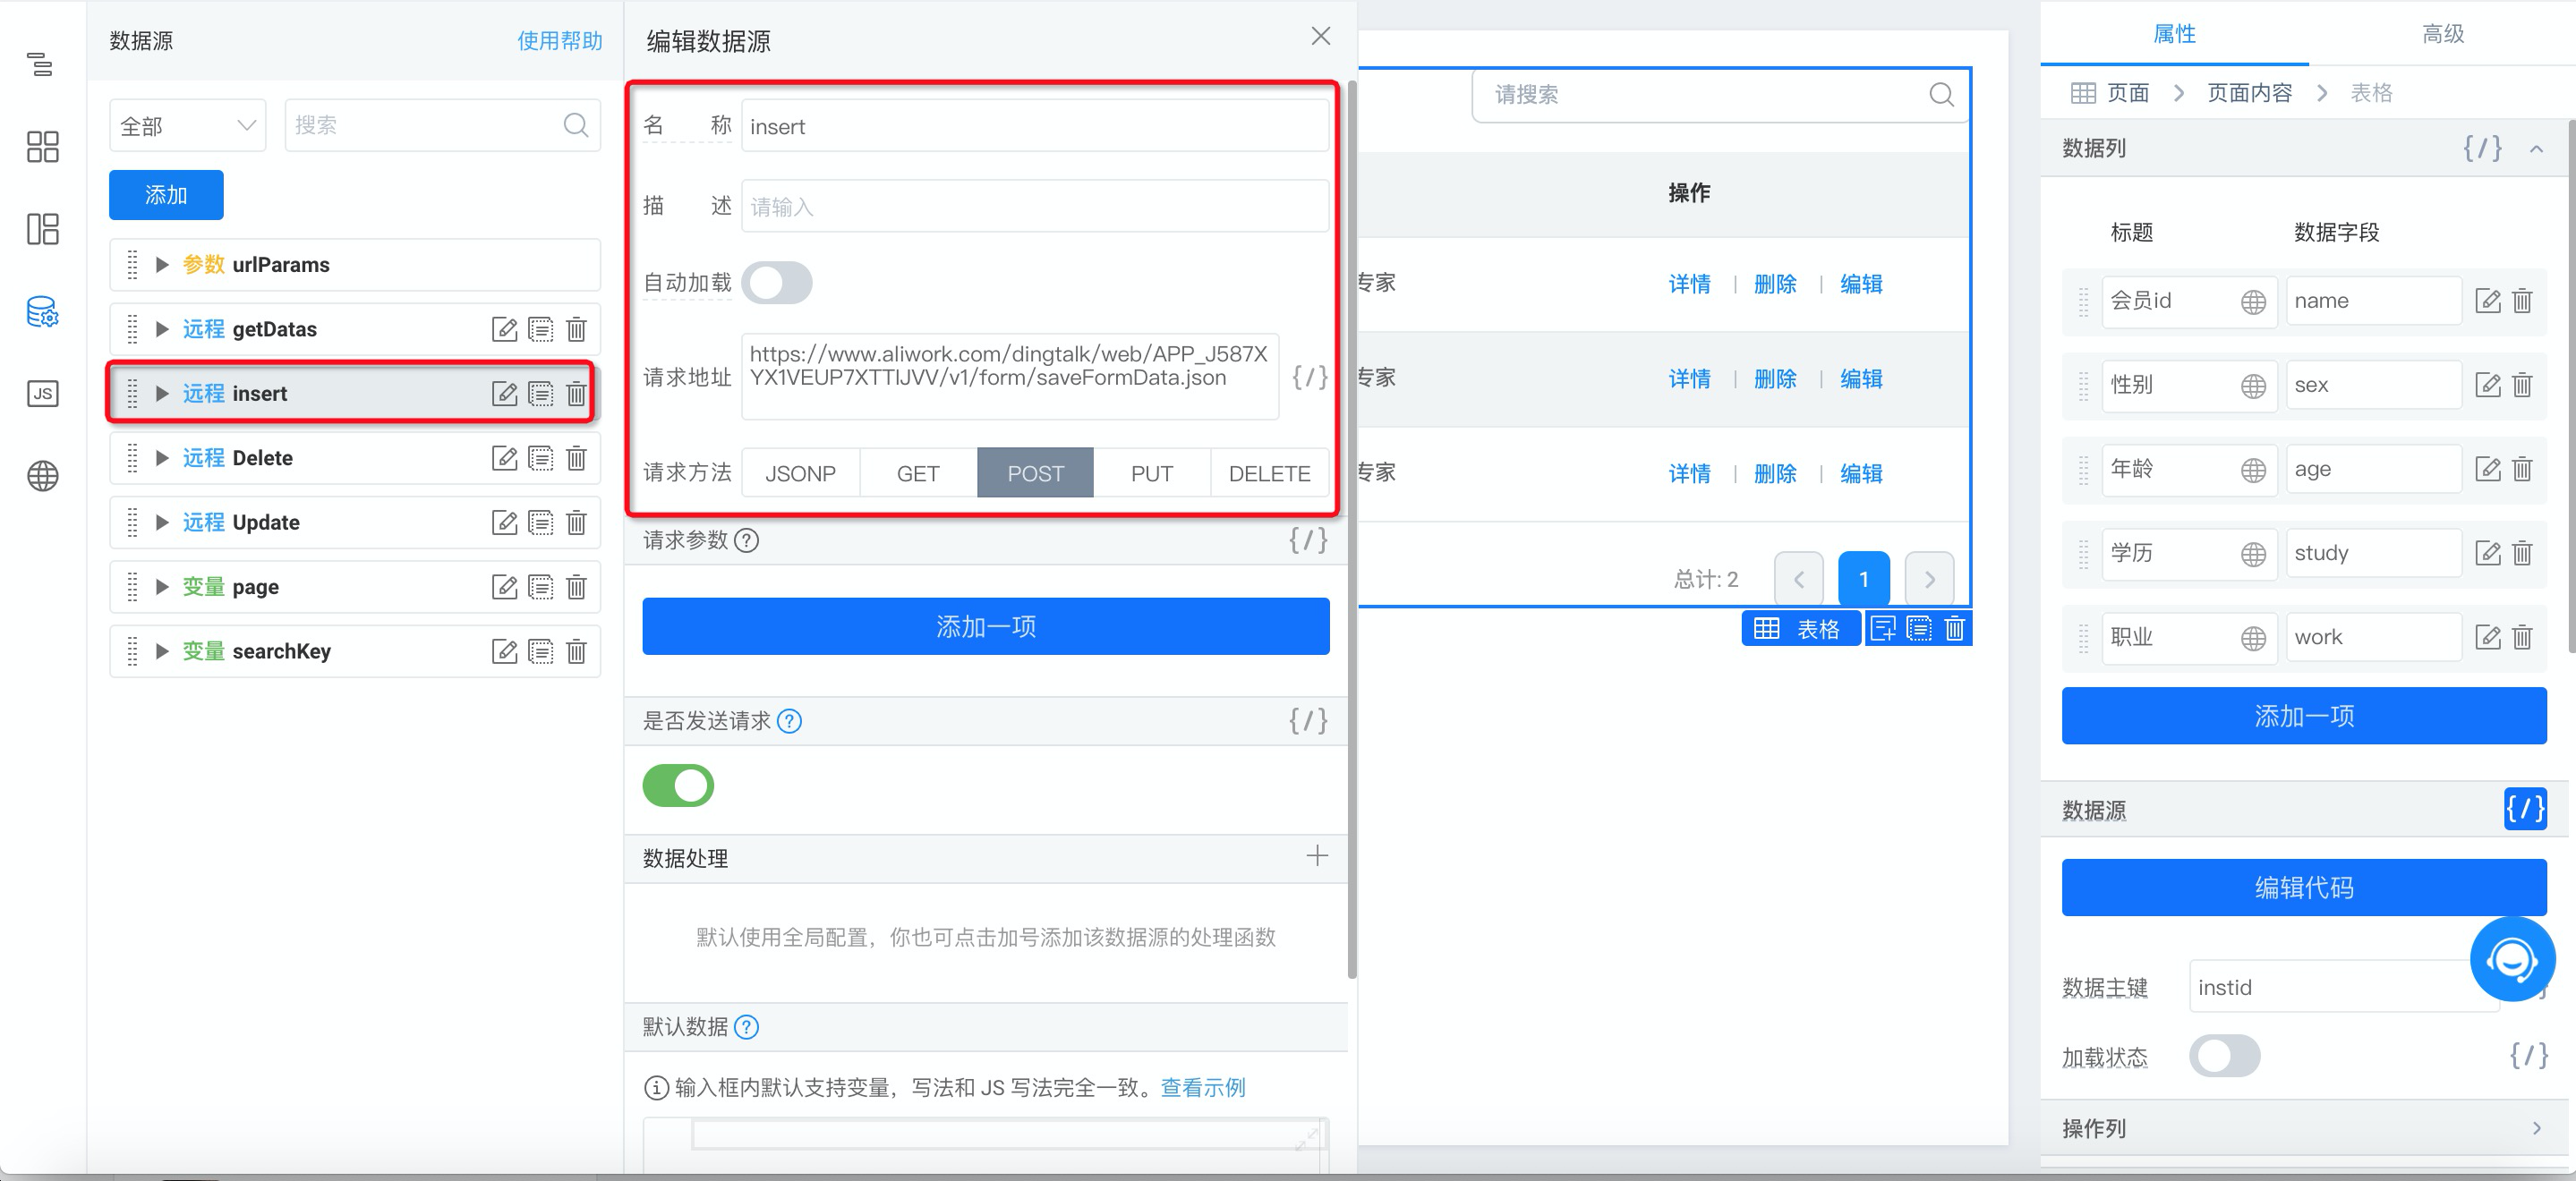The image size is (2576, 1181).
Task: Edit the getDatas data source
Action: click(x=505, y=329)
